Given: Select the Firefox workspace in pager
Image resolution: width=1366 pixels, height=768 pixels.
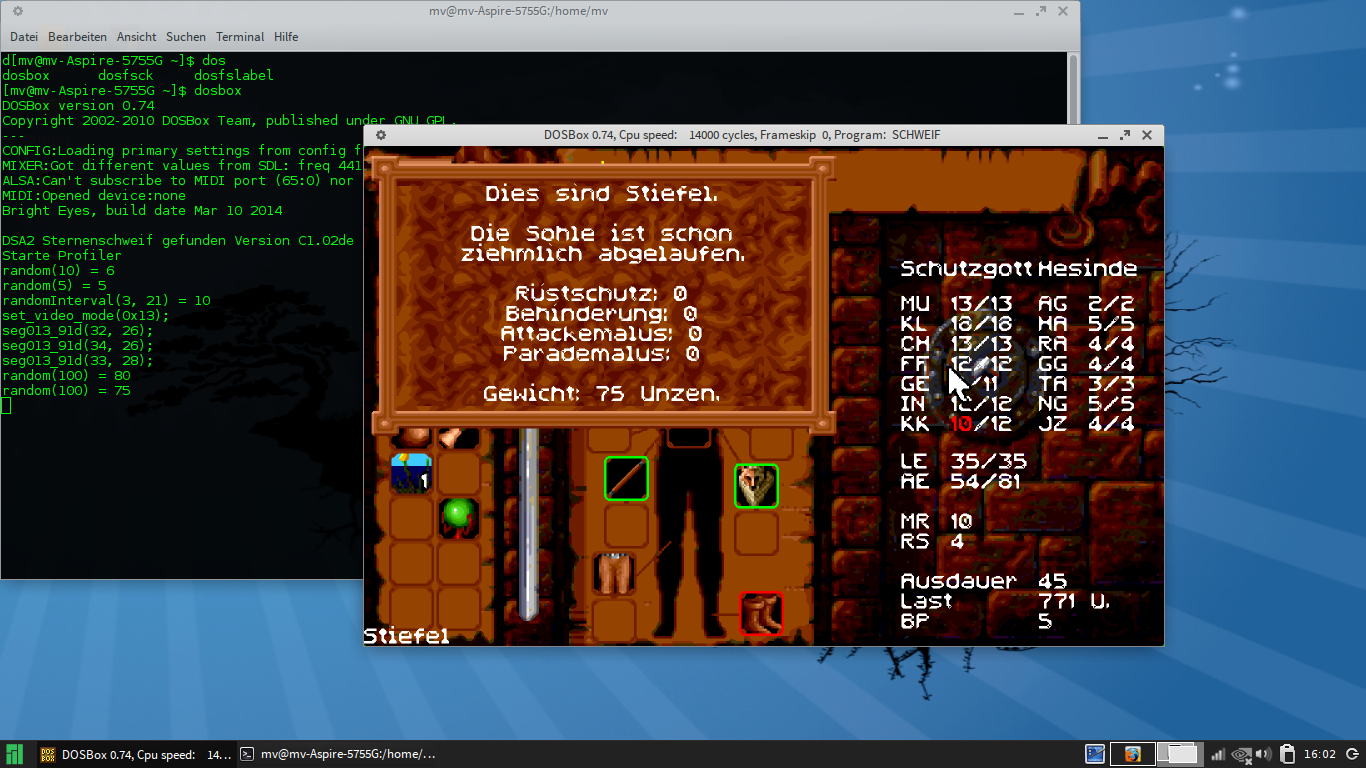Looking at the screenshot, I should [x=1132, y=754].
